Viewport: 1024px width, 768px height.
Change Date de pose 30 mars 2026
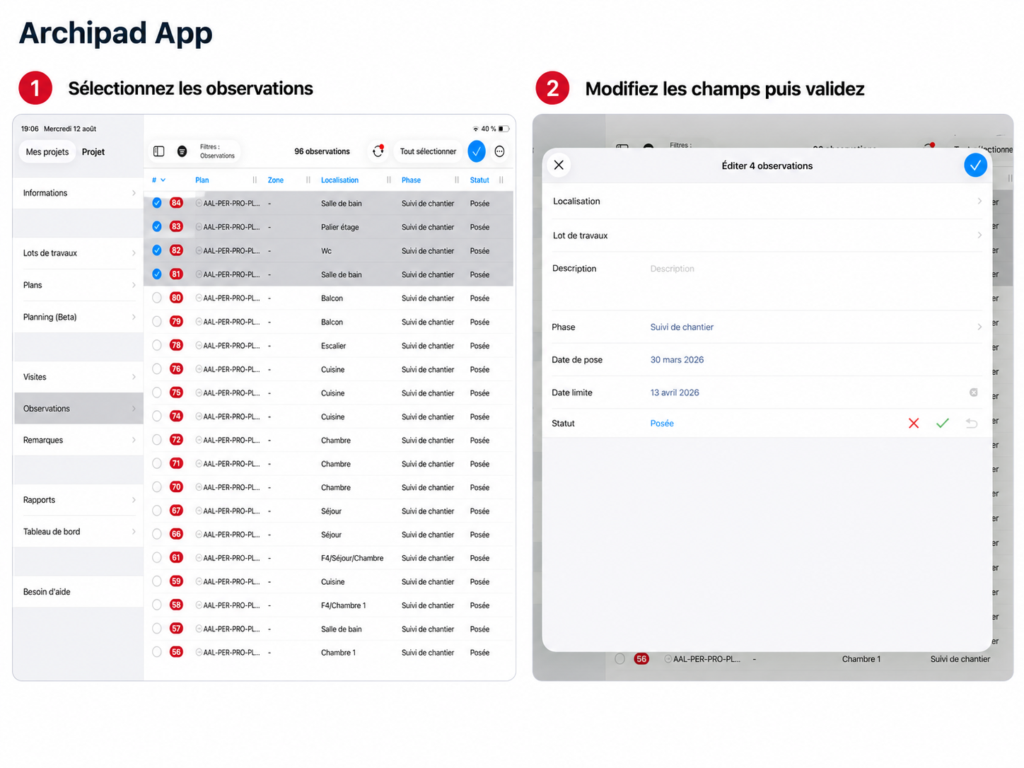[677, 360]
